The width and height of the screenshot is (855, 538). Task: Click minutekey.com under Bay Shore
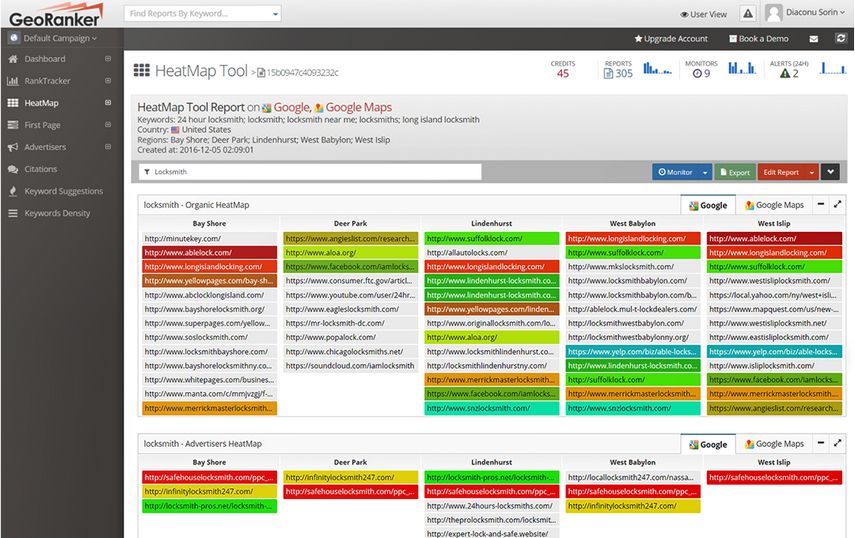click(209, 239)
